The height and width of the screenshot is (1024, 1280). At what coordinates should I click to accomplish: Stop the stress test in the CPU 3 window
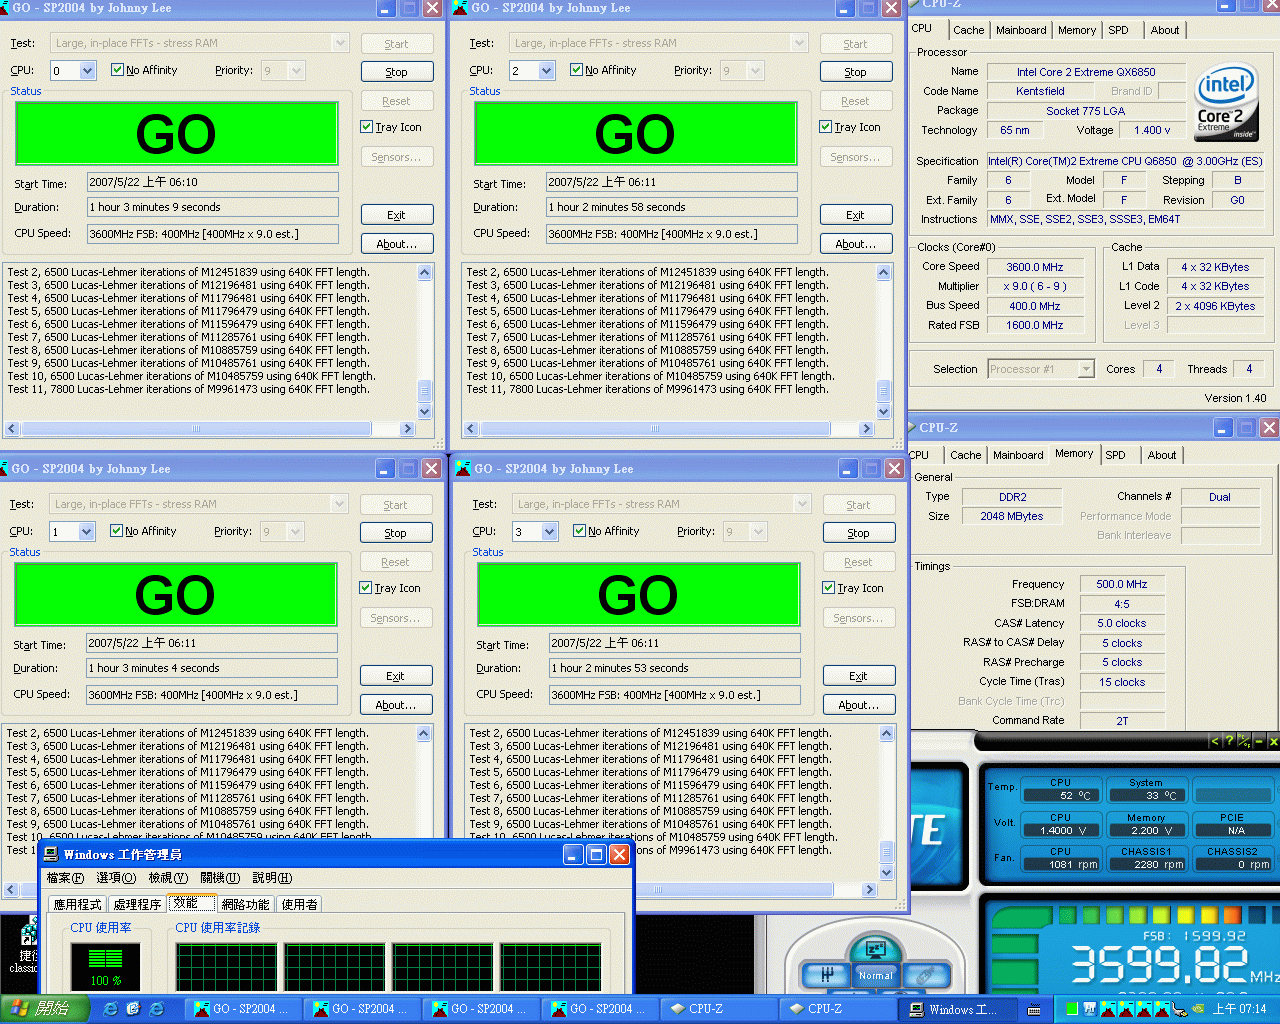pyautogui.click(x=859, y=533)
